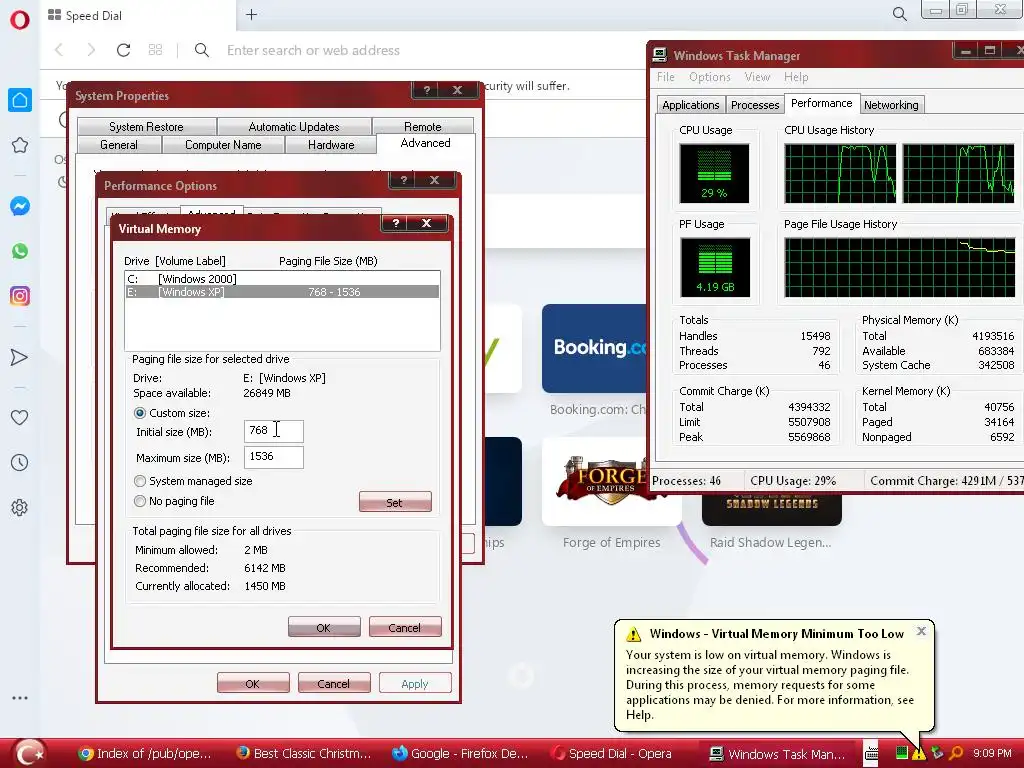The image size is (1024, 768).
Task: Click Cancel in the Performance Options dialog
Action: [x=334, y=683]
